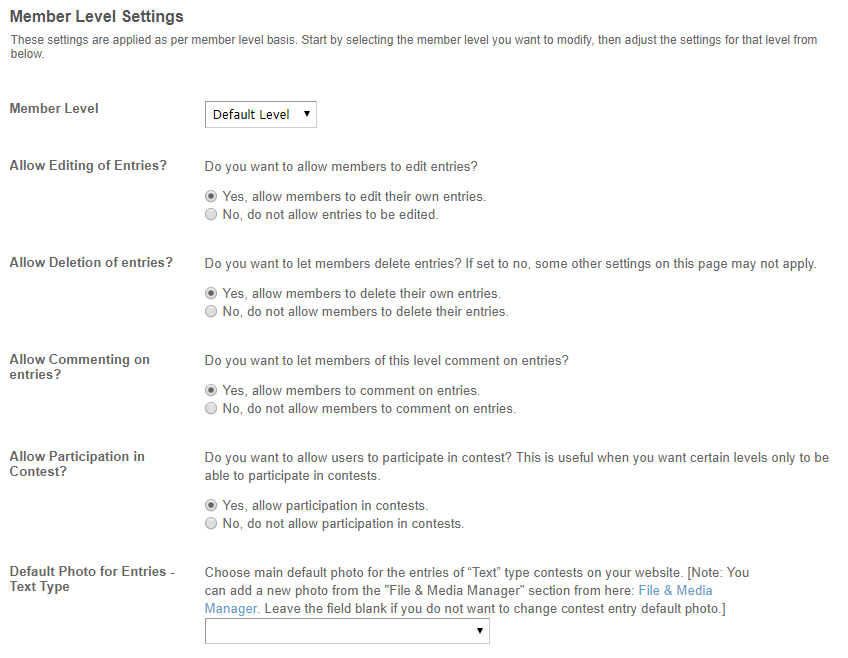
Task: Select 'No, do not allow entries to be edited'
Action: coord(211,215)
